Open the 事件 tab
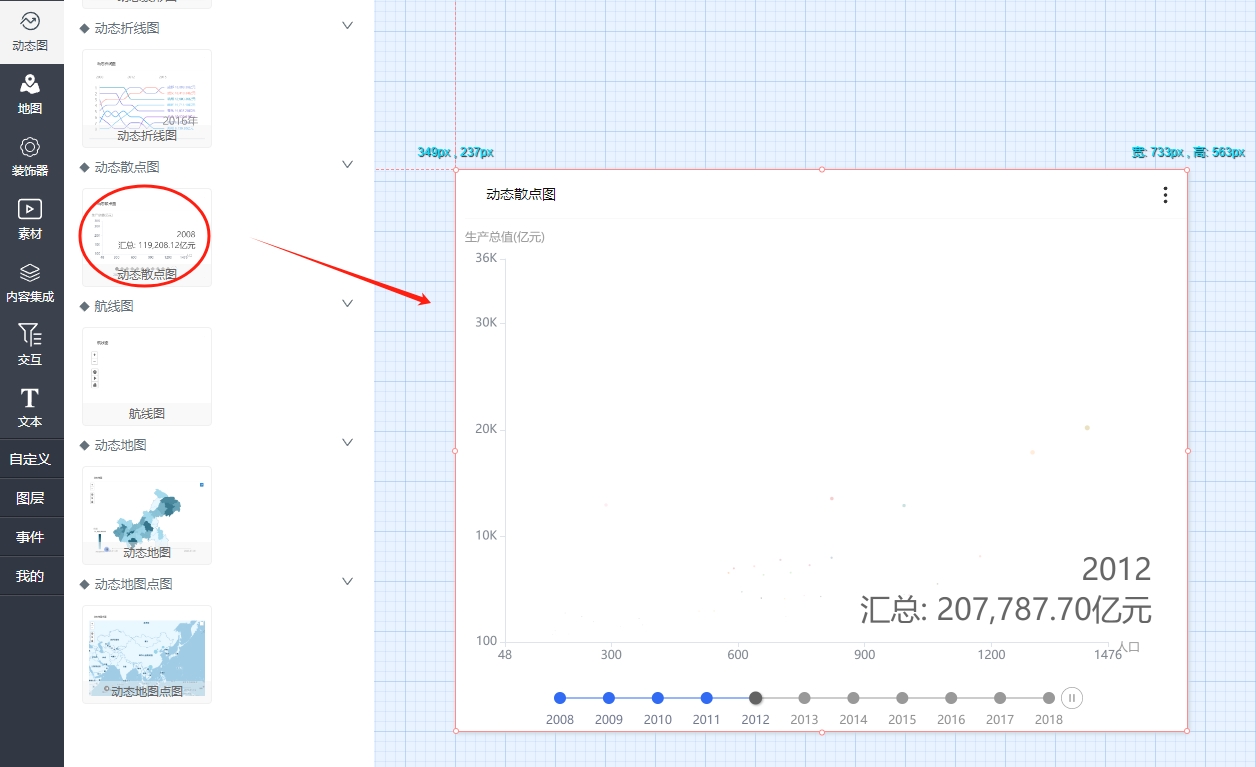Screen dimensions: 1256x767 tap(30, 537)
